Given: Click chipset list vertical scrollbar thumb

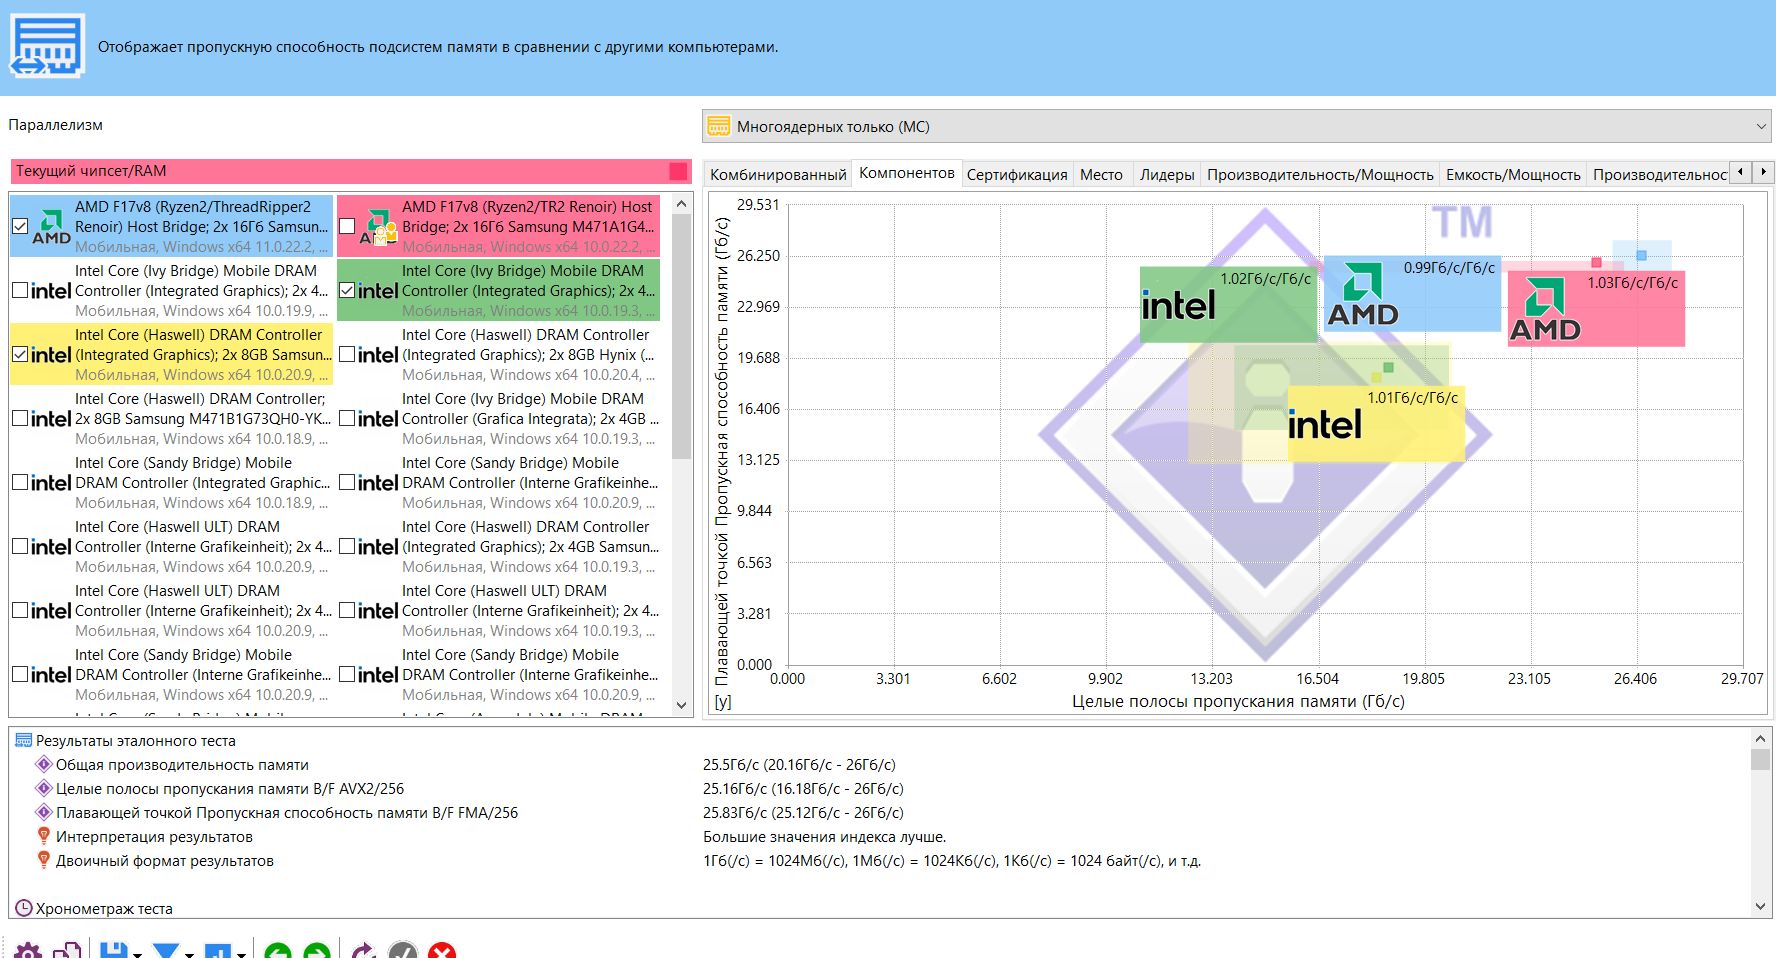Looking at the screenshot, I should 682,336.
